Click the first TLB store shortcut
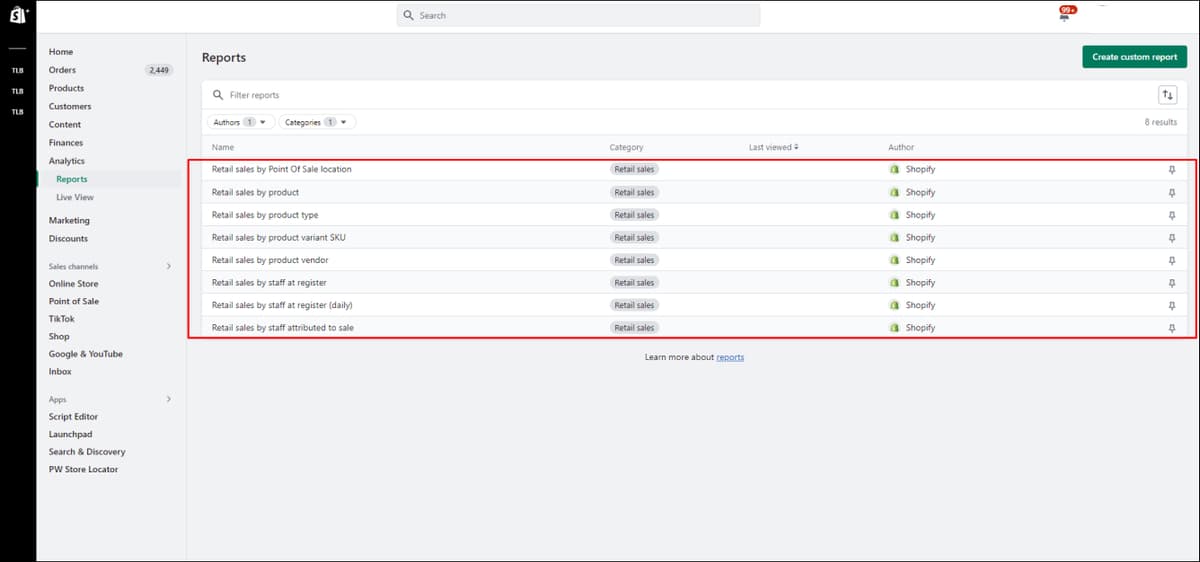Image resolution: width=1200 pixels, height=562 pixels. pyautogui.click(x=17, y=71)
